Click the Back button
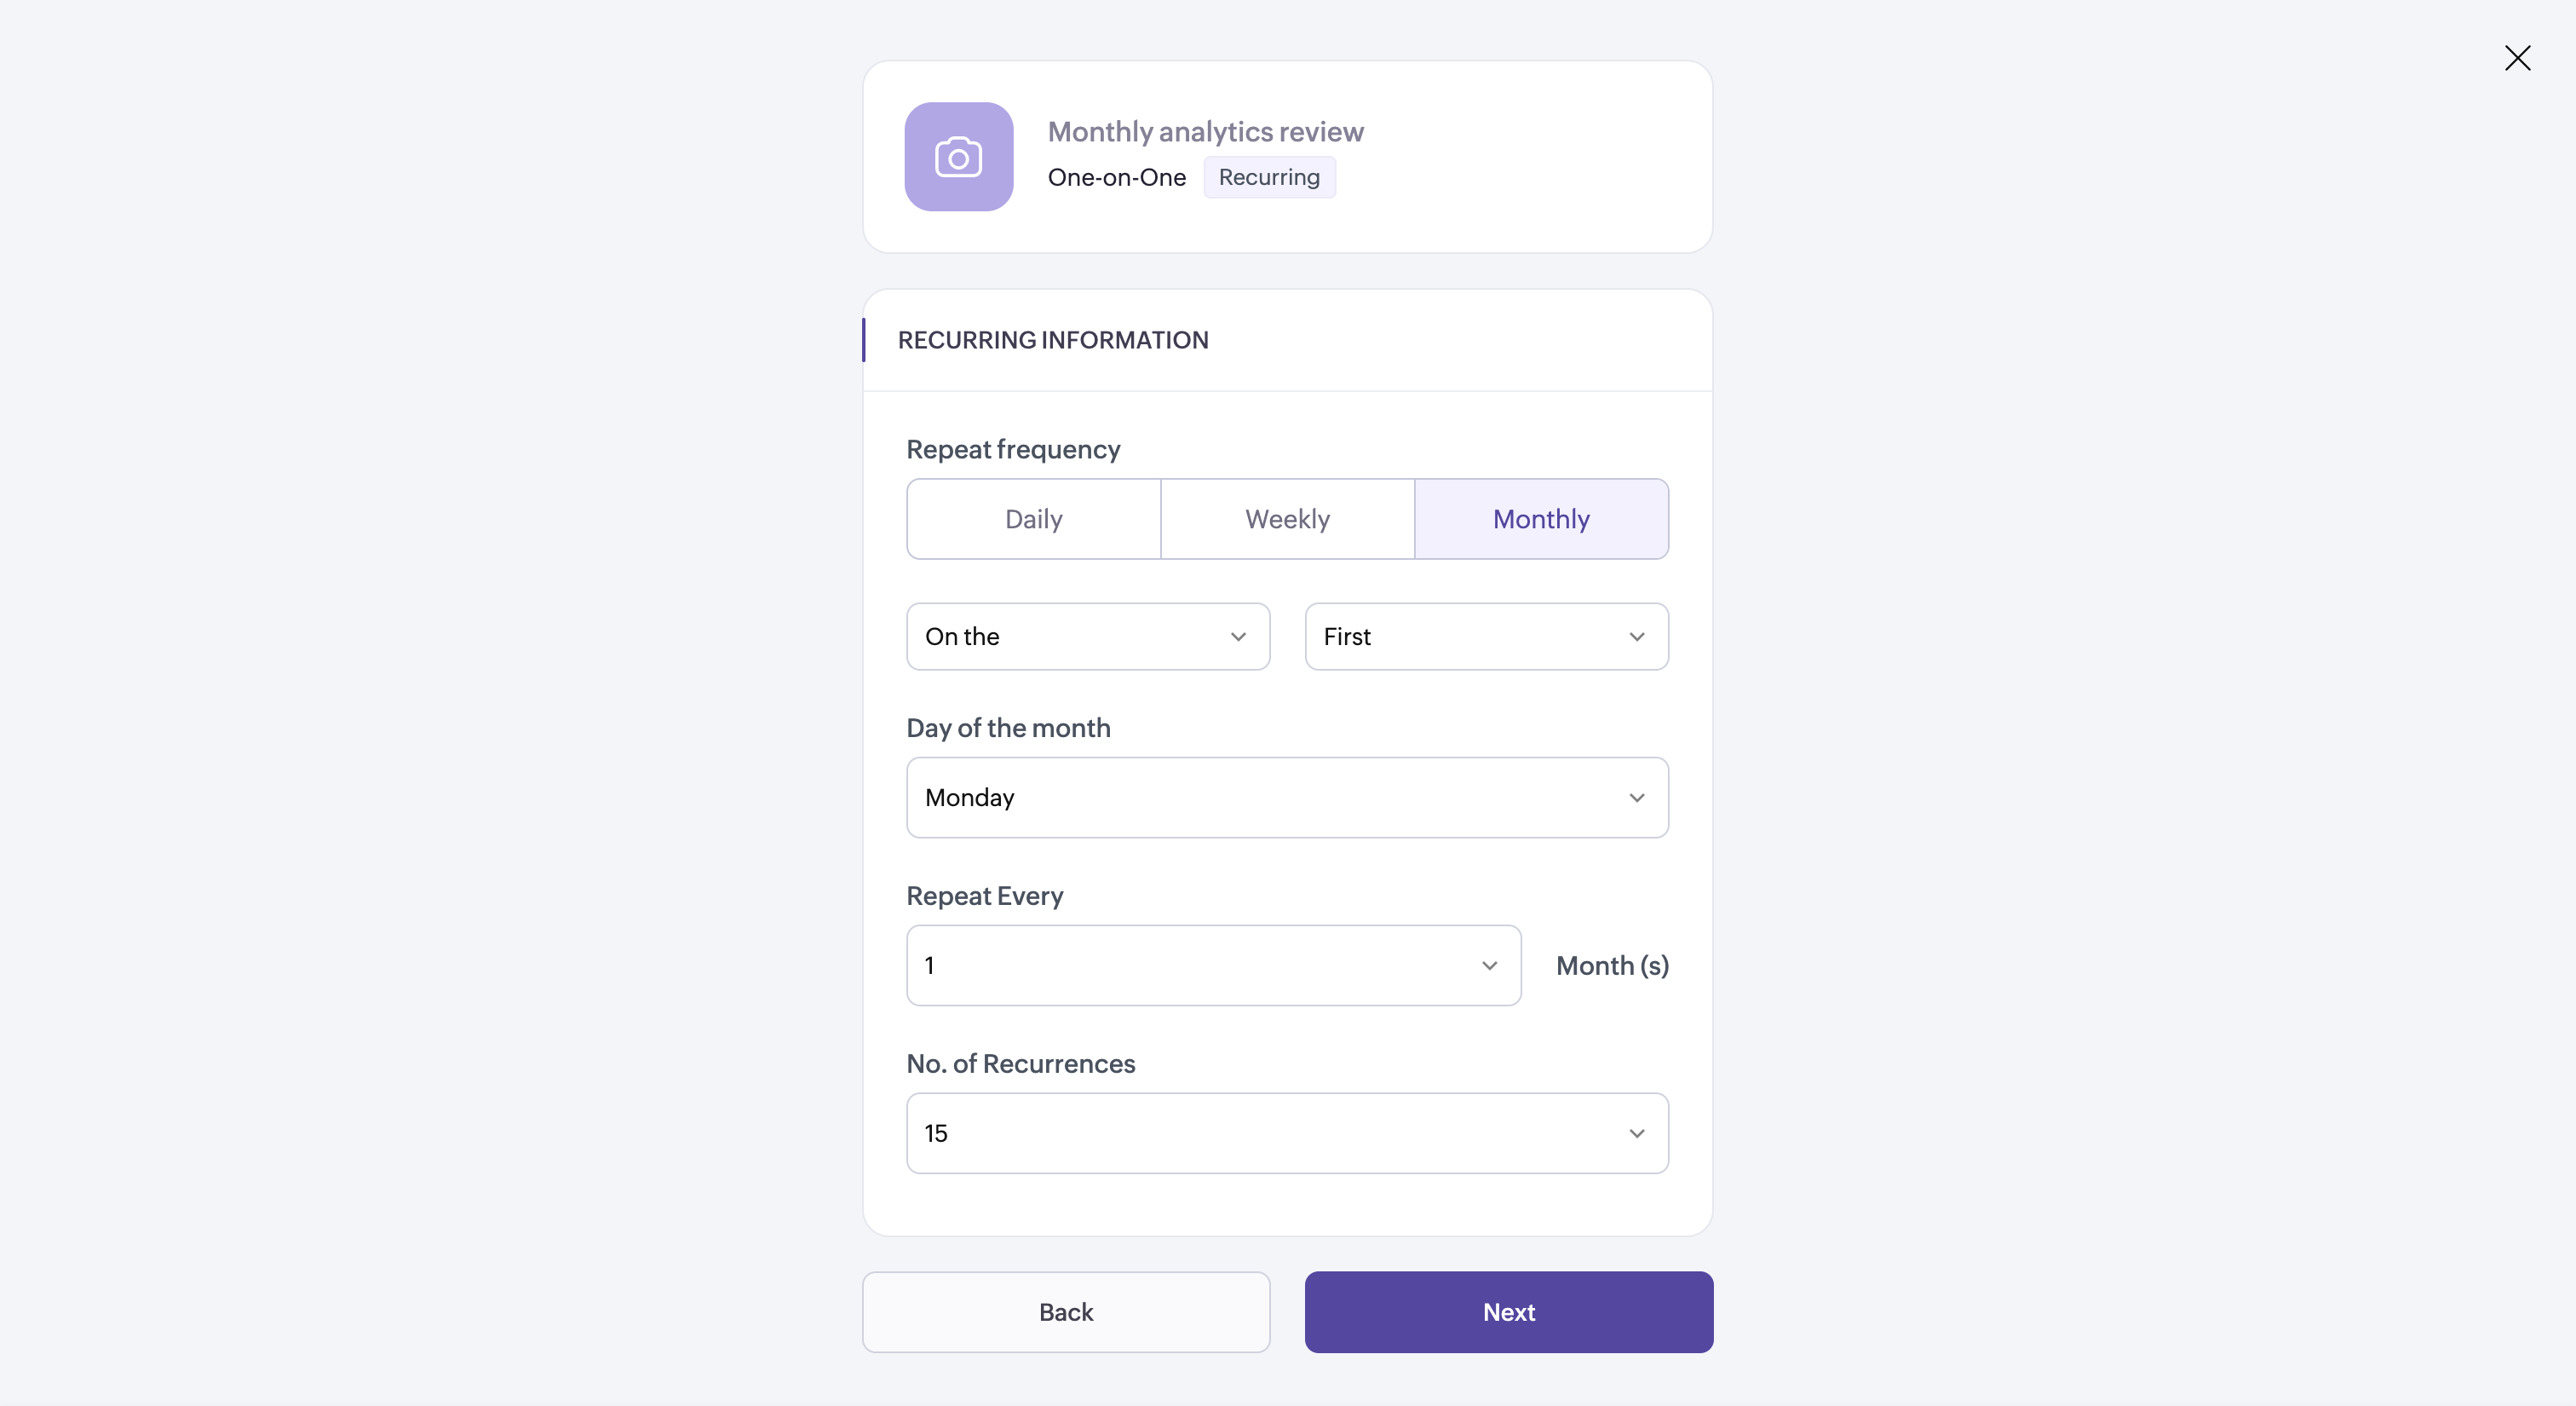Viewport: 2576px width, 1406px height. (1066, 1312)
